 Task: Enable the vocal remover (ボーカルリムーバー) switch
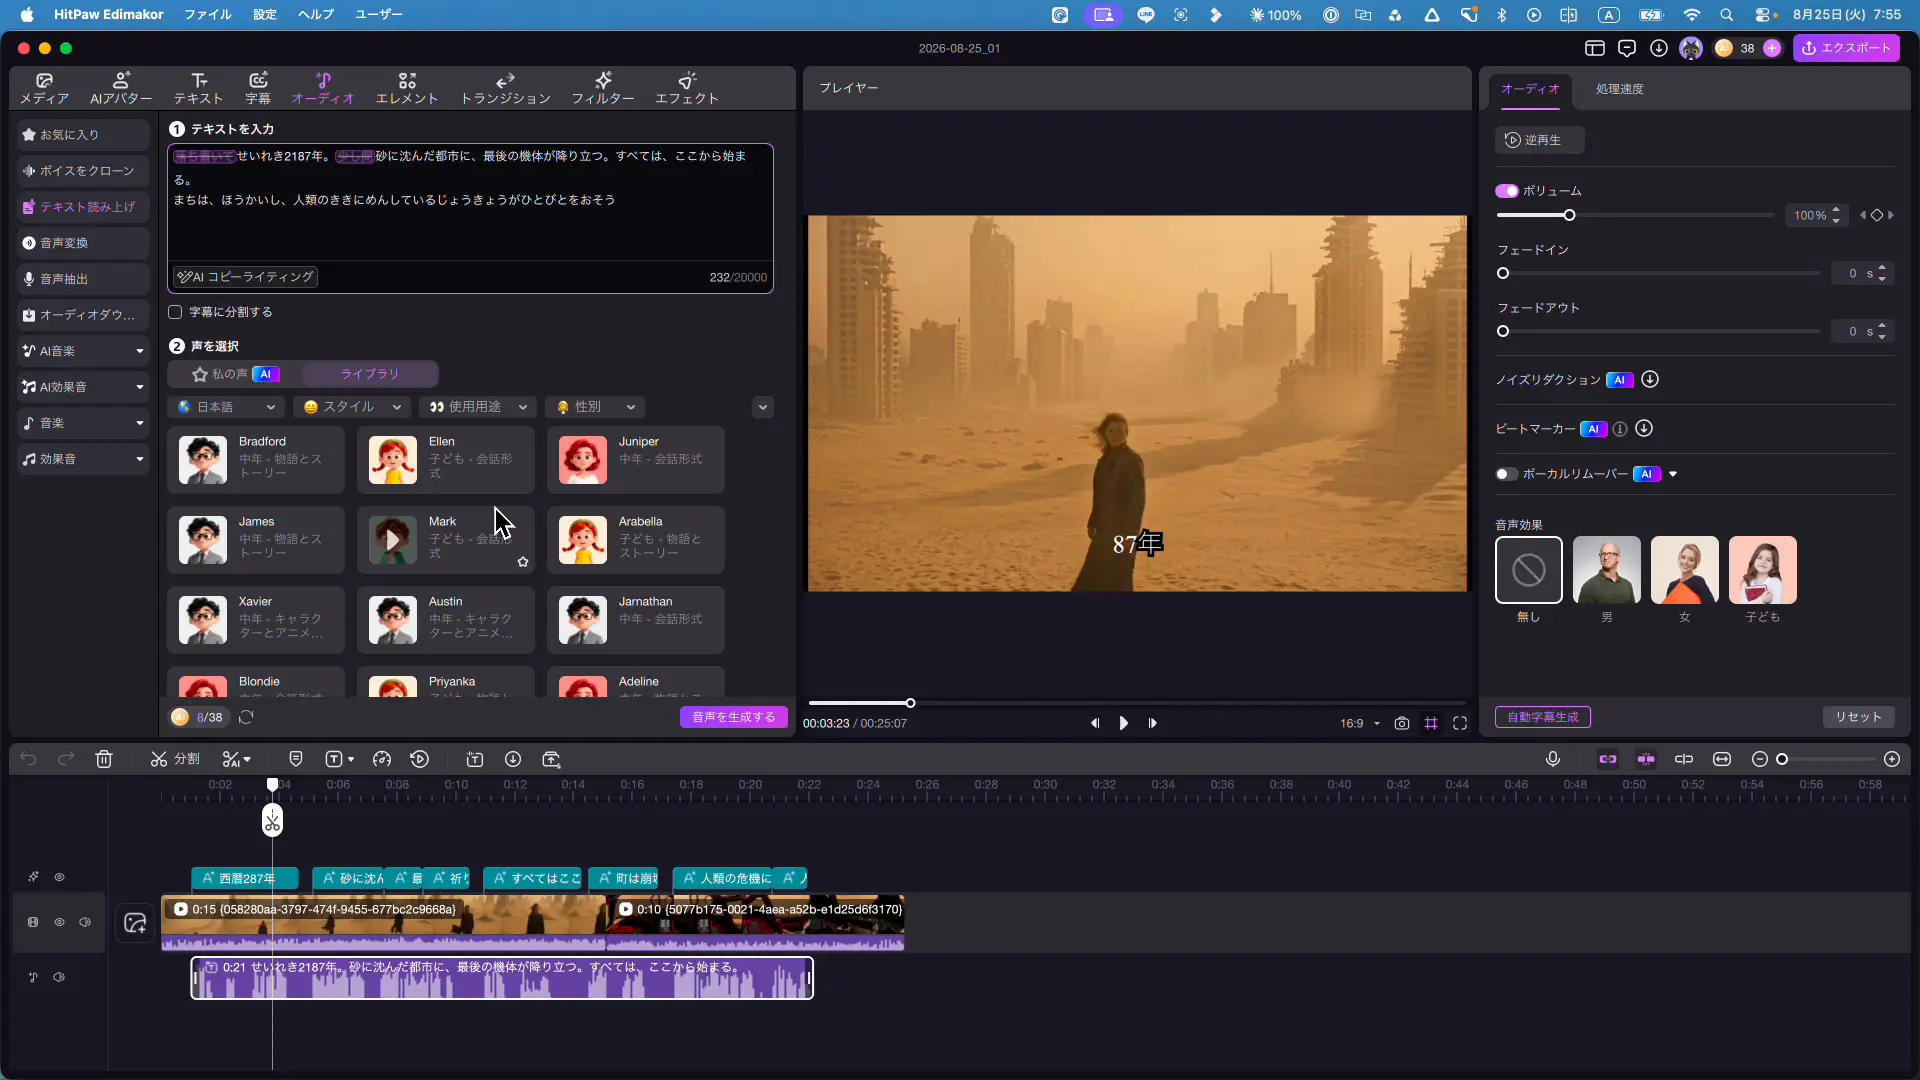pyautogui.click(x=1507, y=474)
